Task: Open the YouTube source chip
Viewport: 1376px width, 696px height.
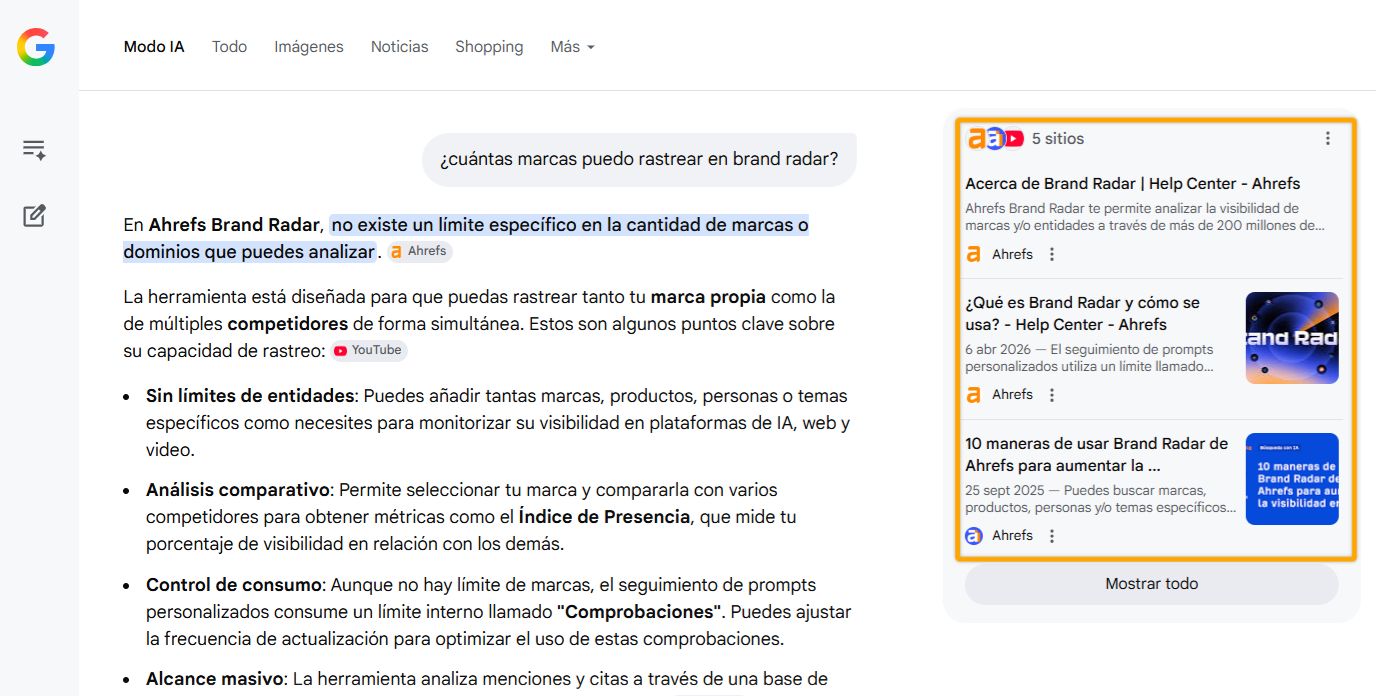Action: pyautogui.click(x=368, y=350)
